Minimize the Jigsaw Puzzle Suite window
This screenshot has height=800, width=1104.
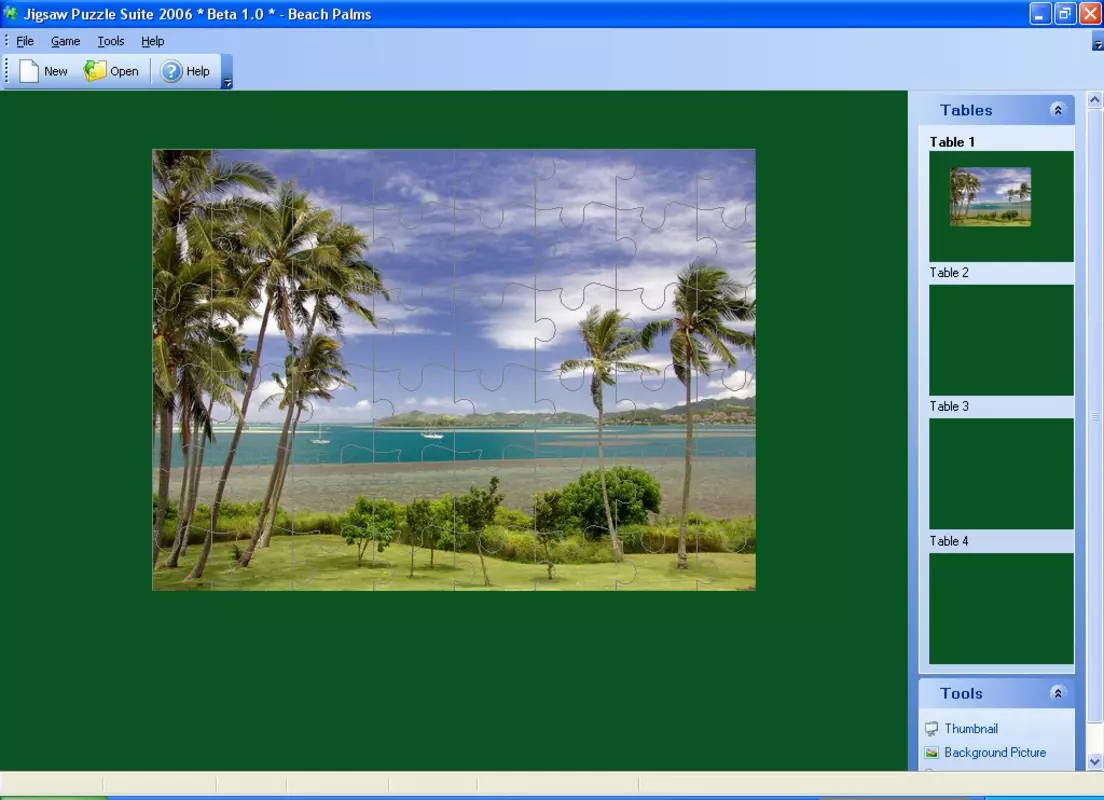1039,13
